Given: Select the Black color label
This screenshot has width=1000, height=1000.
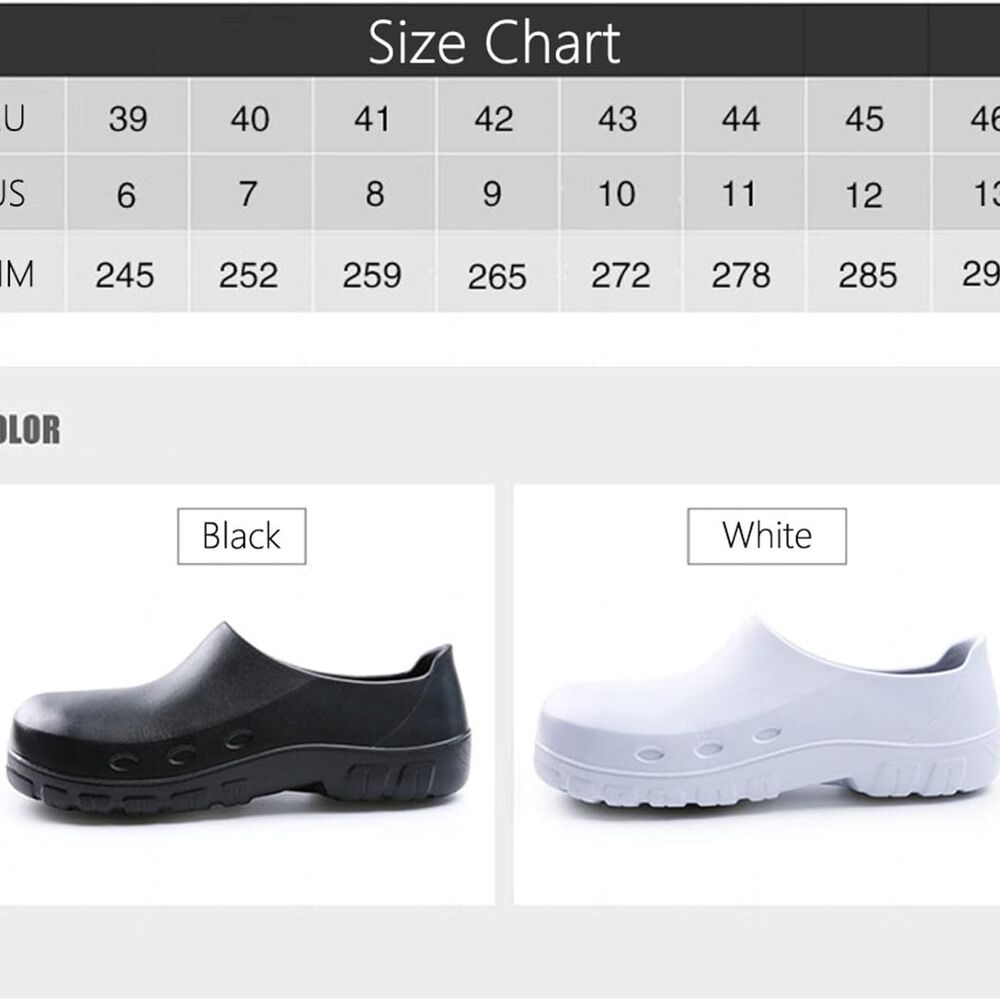Looking at the screenshot, I should coord(241,536).
